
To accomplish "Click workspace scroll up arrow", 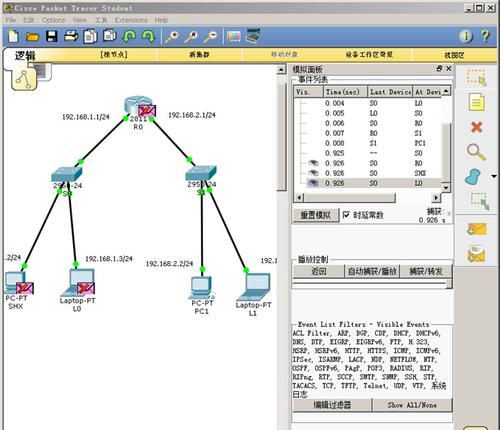I will (281, 69).
